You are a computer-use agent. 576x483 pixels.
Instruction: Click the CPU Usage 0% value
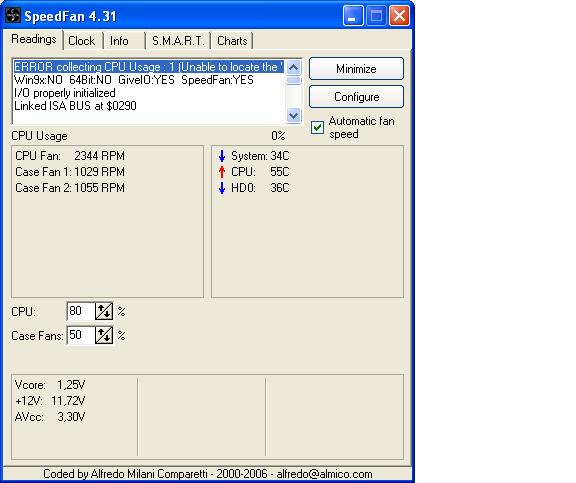click(278, 136)
